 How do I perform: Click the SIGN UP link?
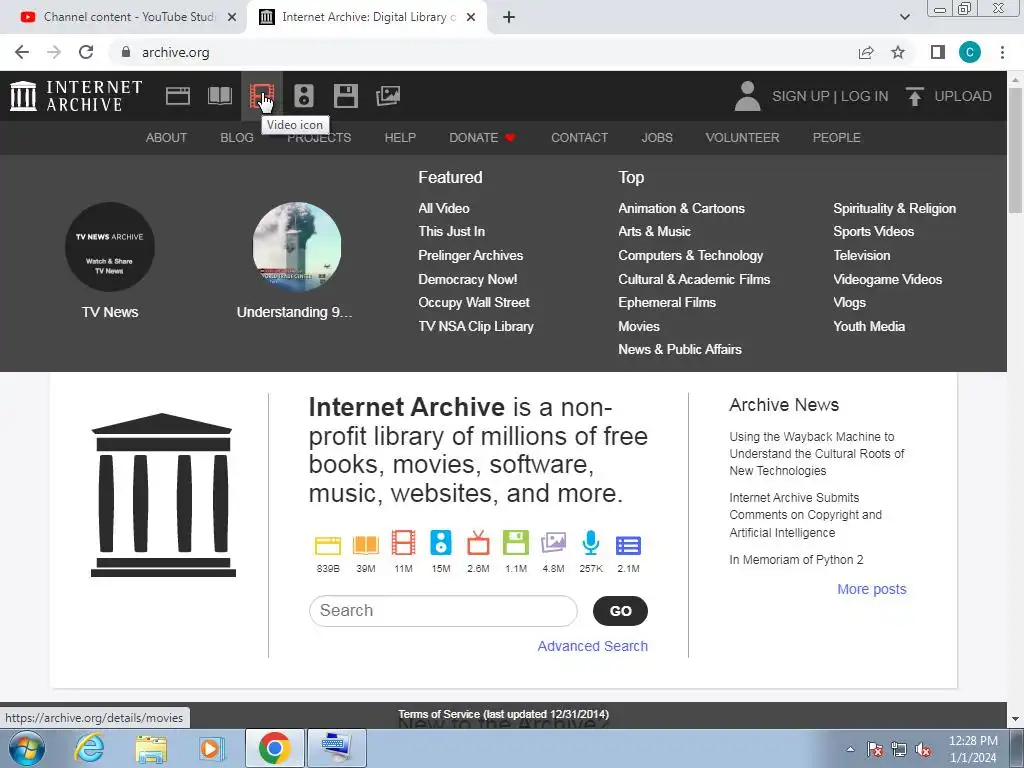coord(801,96)
